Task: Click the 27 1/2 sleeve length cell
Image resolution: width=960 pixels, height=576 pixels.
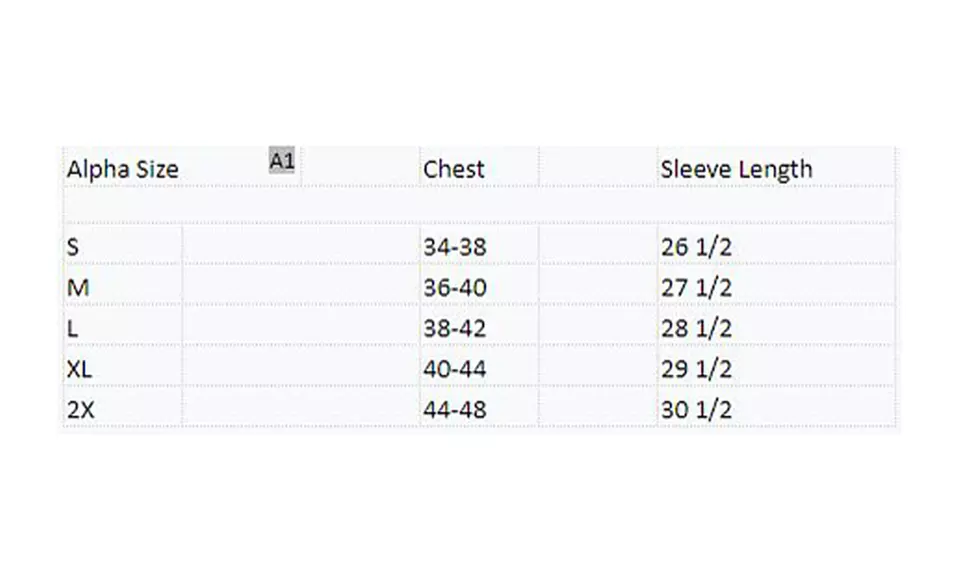Action: coord(696,288)
